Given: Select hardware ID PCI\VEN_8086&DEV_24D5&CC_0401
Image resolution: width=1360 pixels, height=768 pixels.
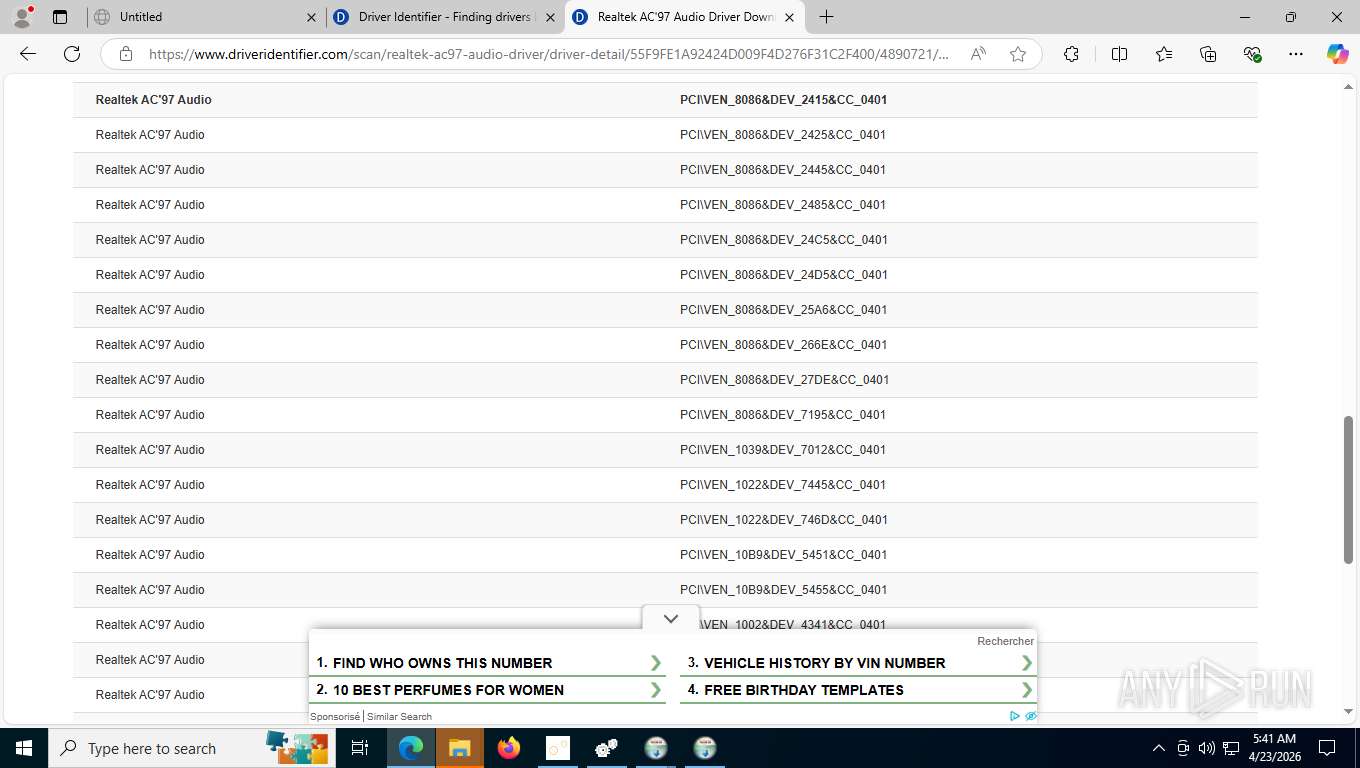Looking at the screenshot, I should point(784,275).
